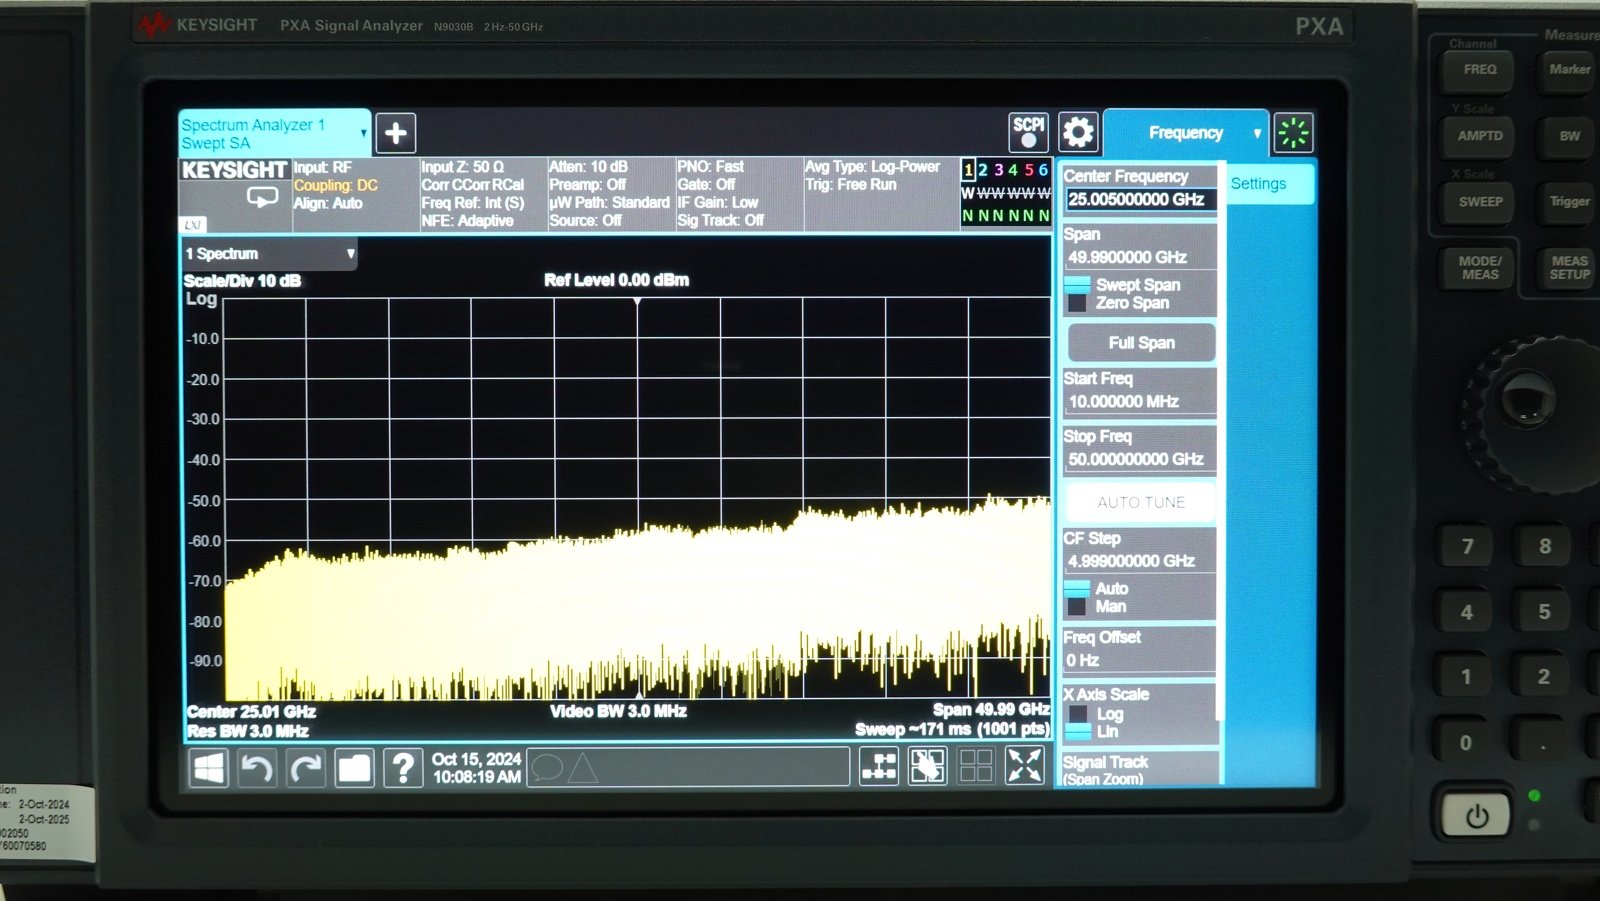The height and width of the screenshot is (901, 1600).
Task: Edit the Freq Offset 0 Hz field
Action: coord(1139,660)
